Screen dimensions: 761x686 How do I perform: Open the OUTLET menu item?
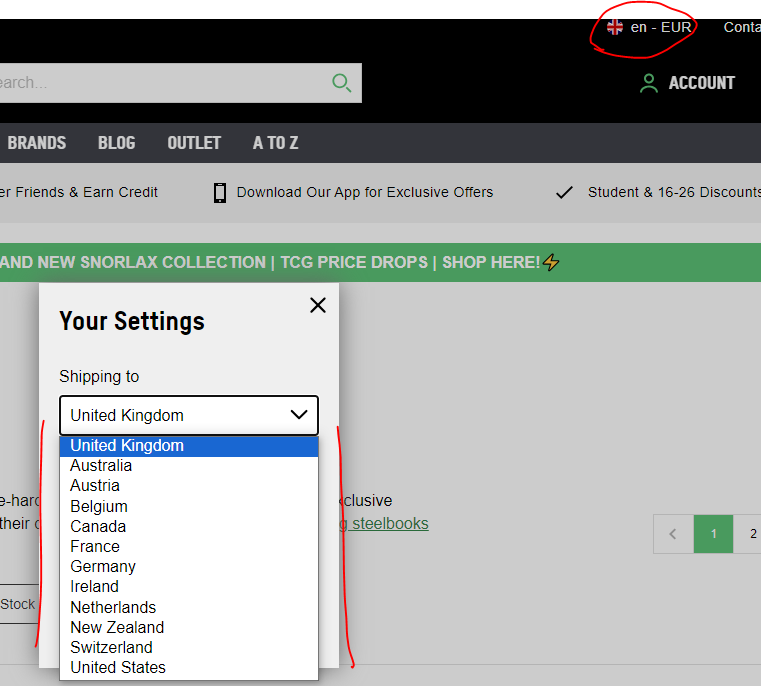(194, 143)
